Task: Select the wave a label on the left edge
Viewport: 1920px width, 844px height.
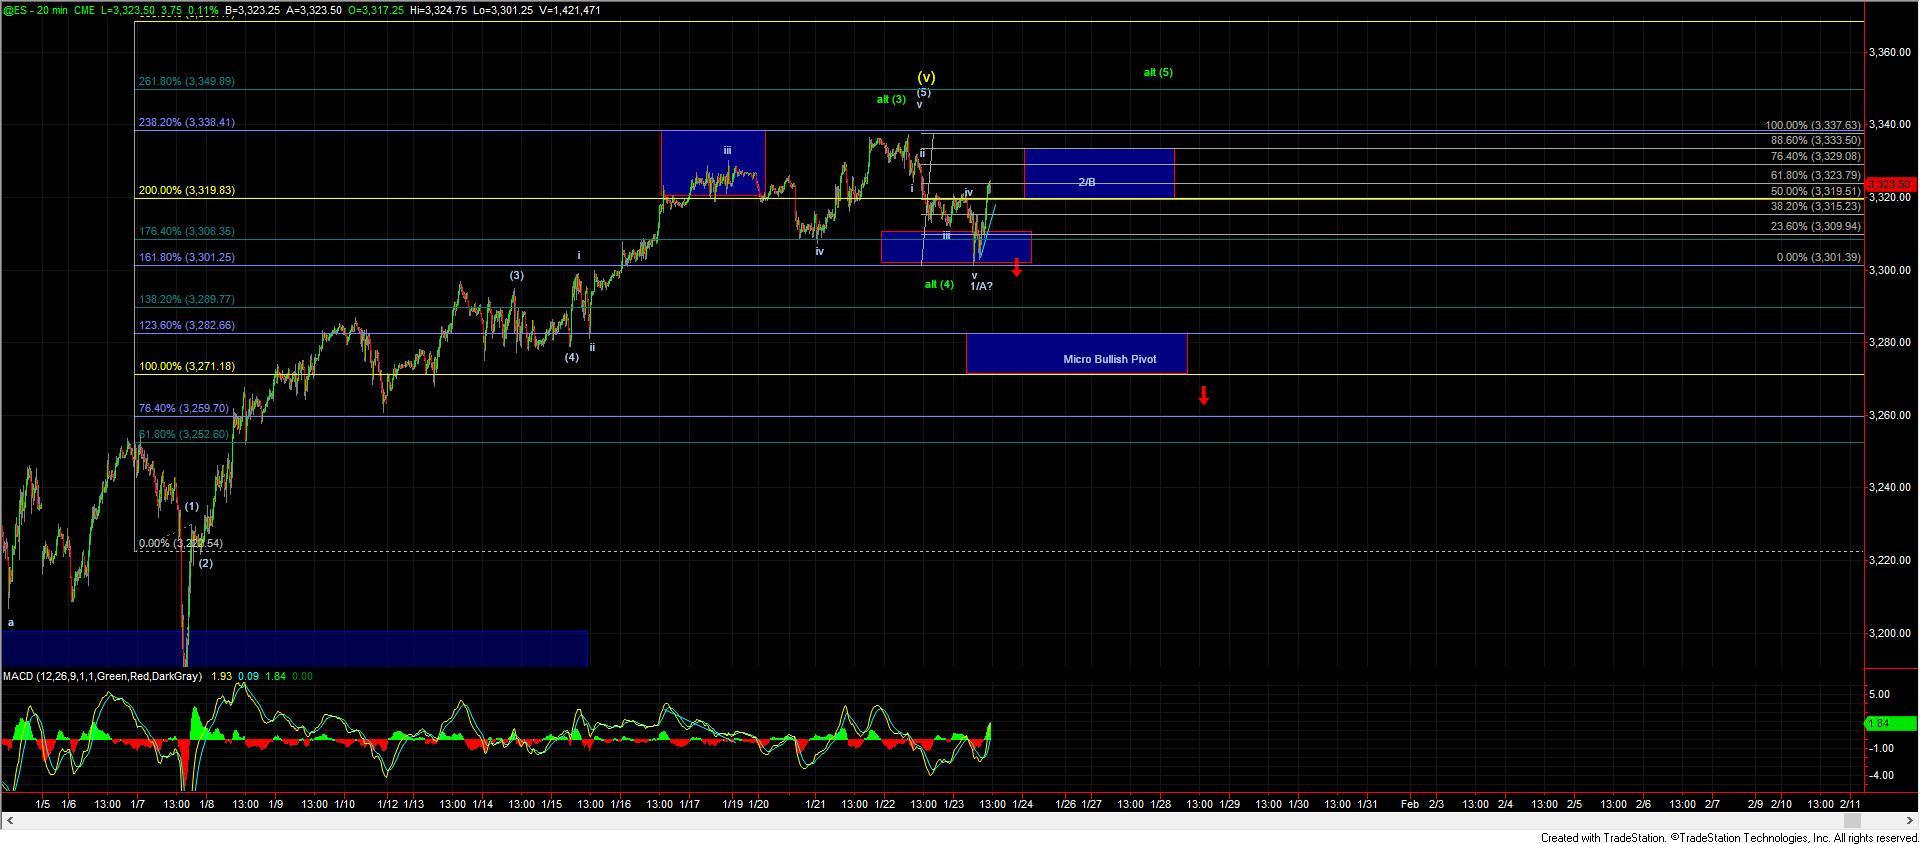Action: tap(11, 622)
